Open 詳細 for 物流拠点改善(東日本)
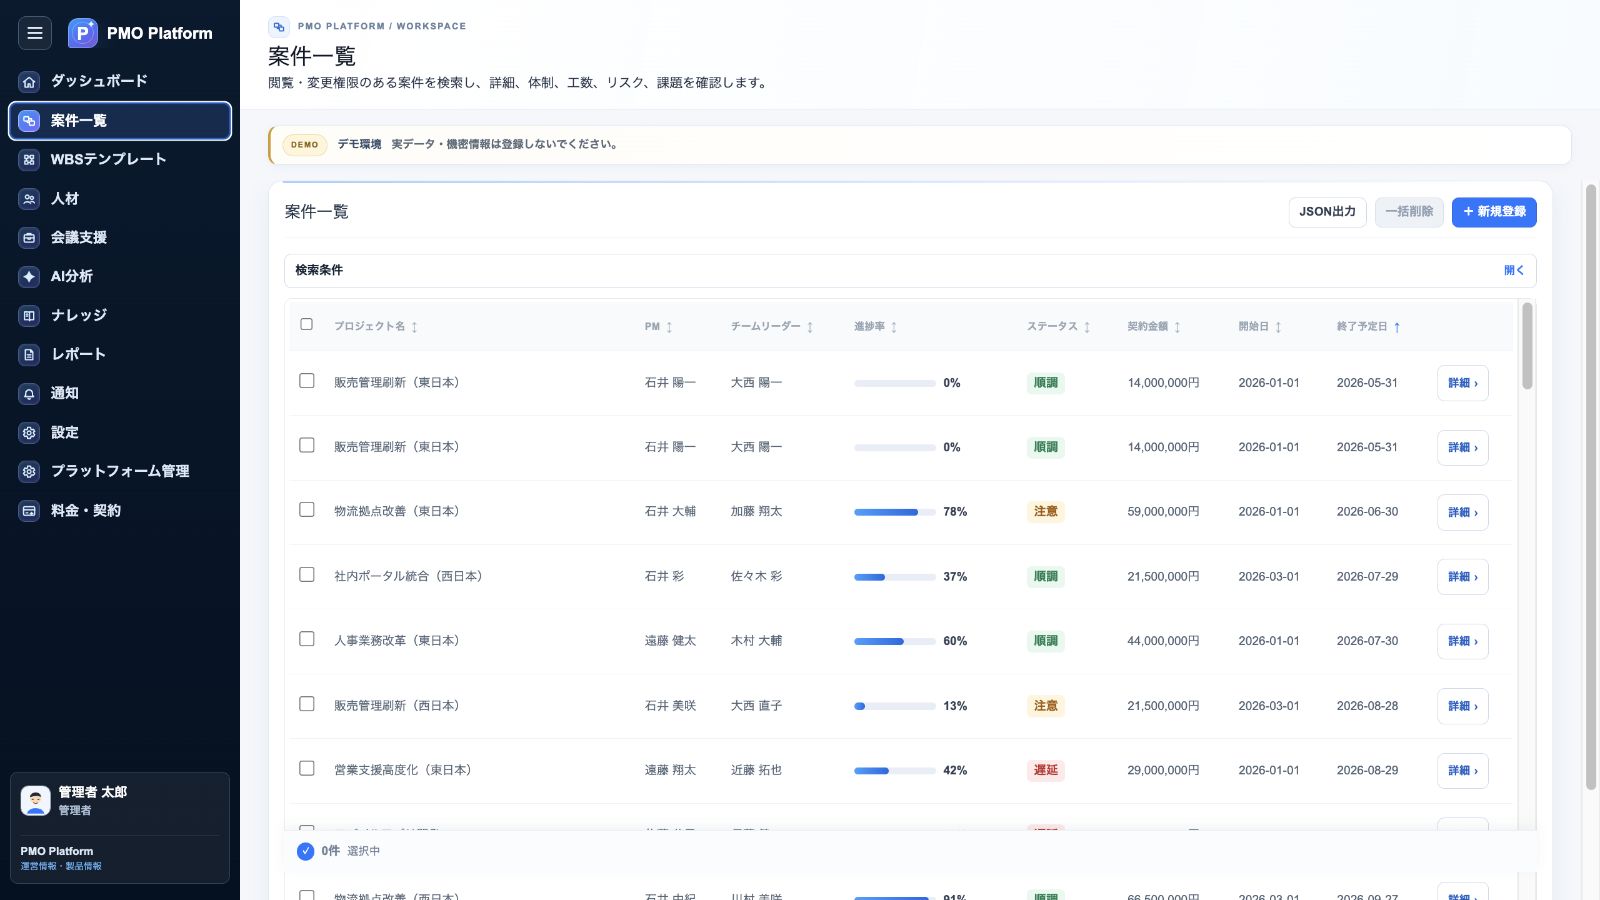The width and height of the screenshot is (1600, 900). 1462,513
